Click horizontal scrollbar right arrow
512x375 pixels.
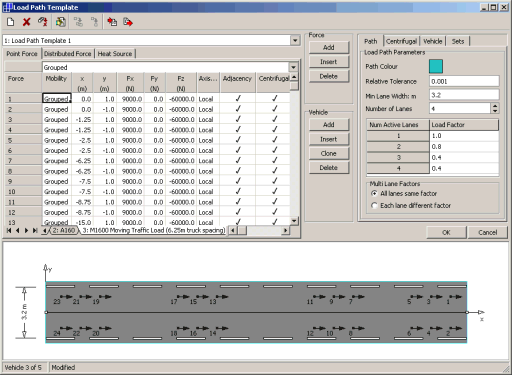pos(285,230)
